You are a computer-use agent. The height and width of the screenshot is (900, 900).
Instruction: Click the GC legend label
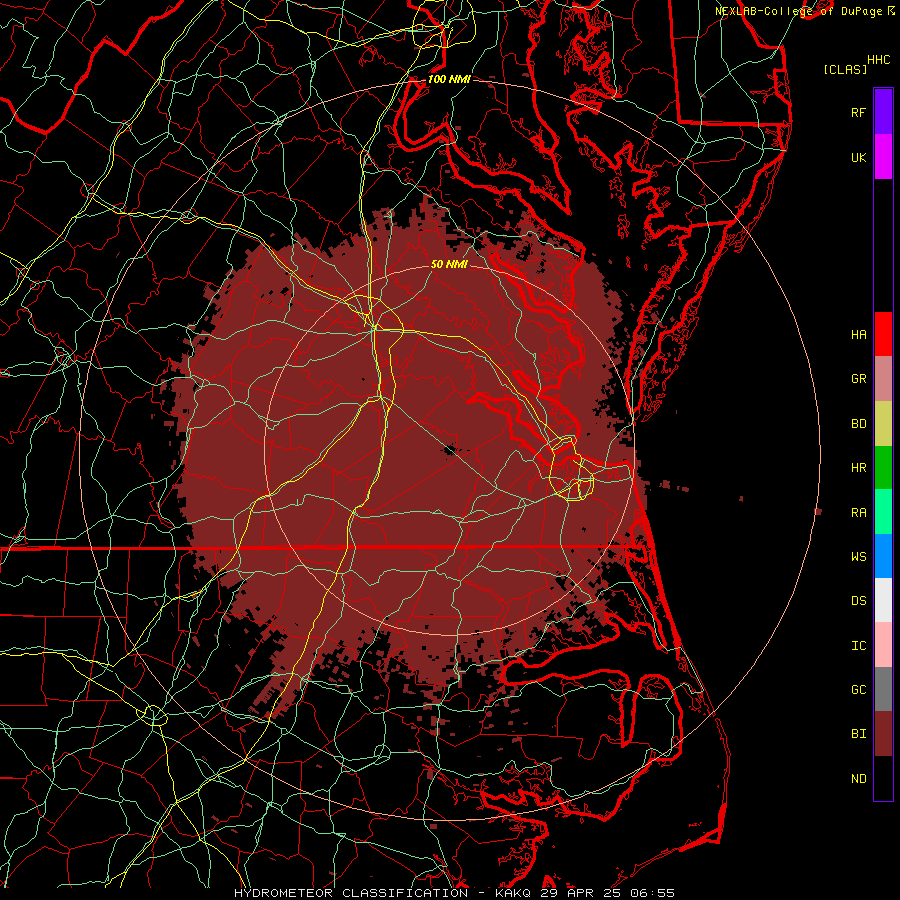(858, 689)
